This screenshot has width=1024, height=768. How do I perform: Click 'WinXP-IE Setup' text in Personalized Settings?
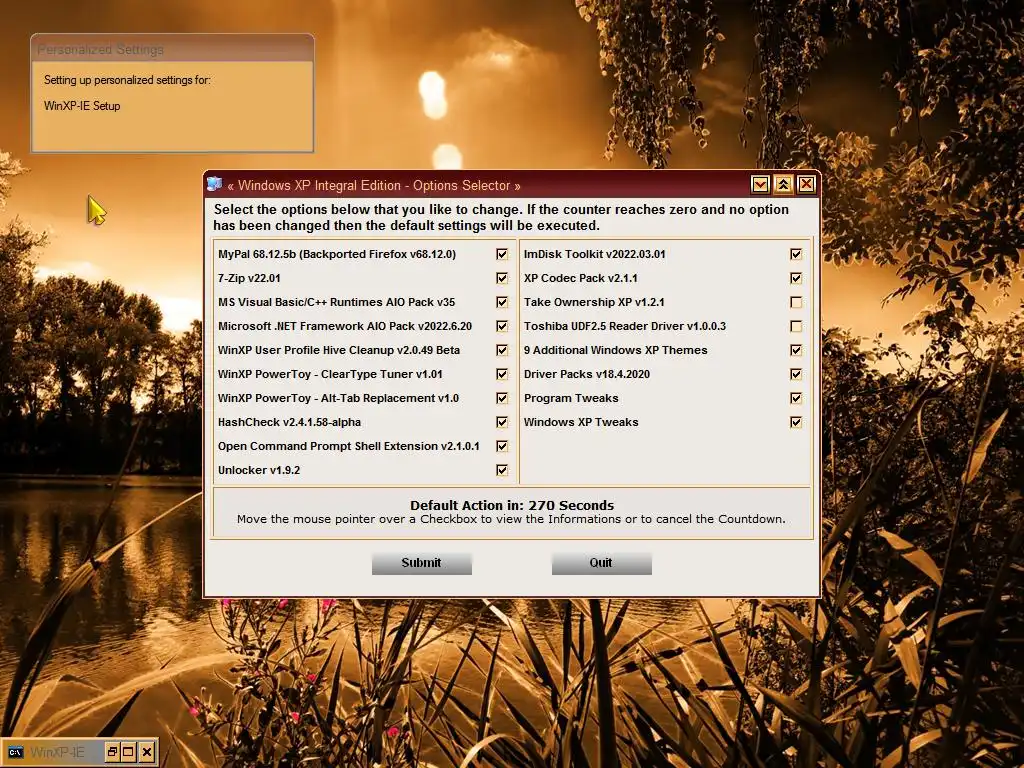pyautogui.click(x=82, y=106)
